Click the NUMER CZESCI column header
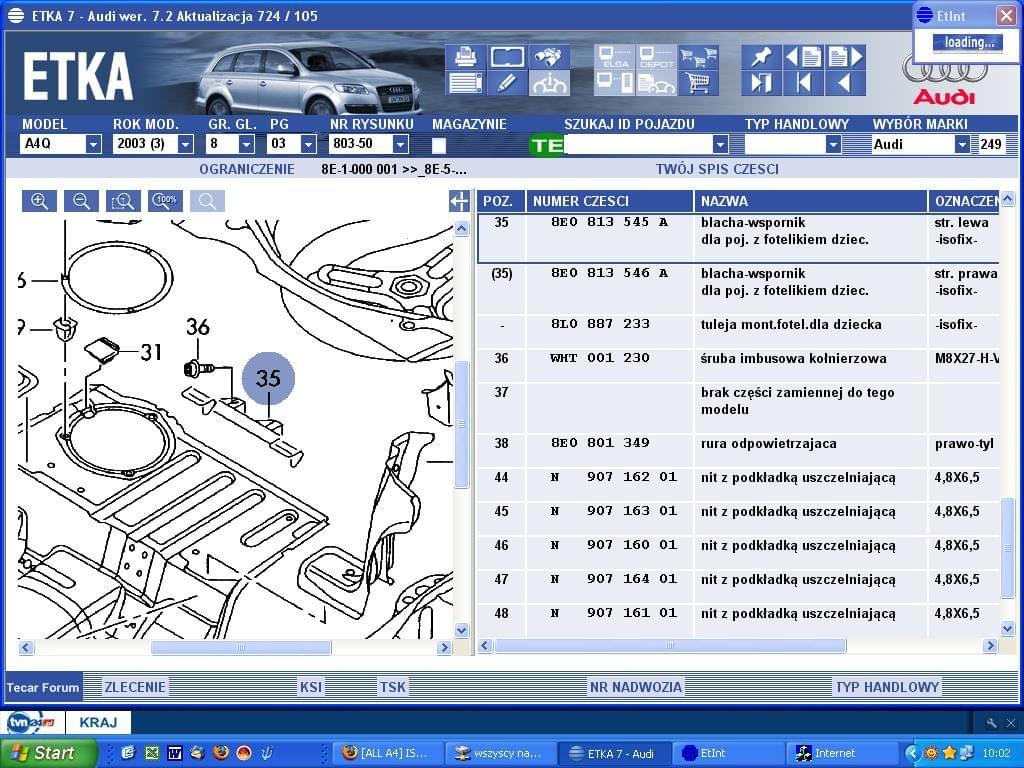The height and width of the screenshot is (768, 1024). pos(610,201)
